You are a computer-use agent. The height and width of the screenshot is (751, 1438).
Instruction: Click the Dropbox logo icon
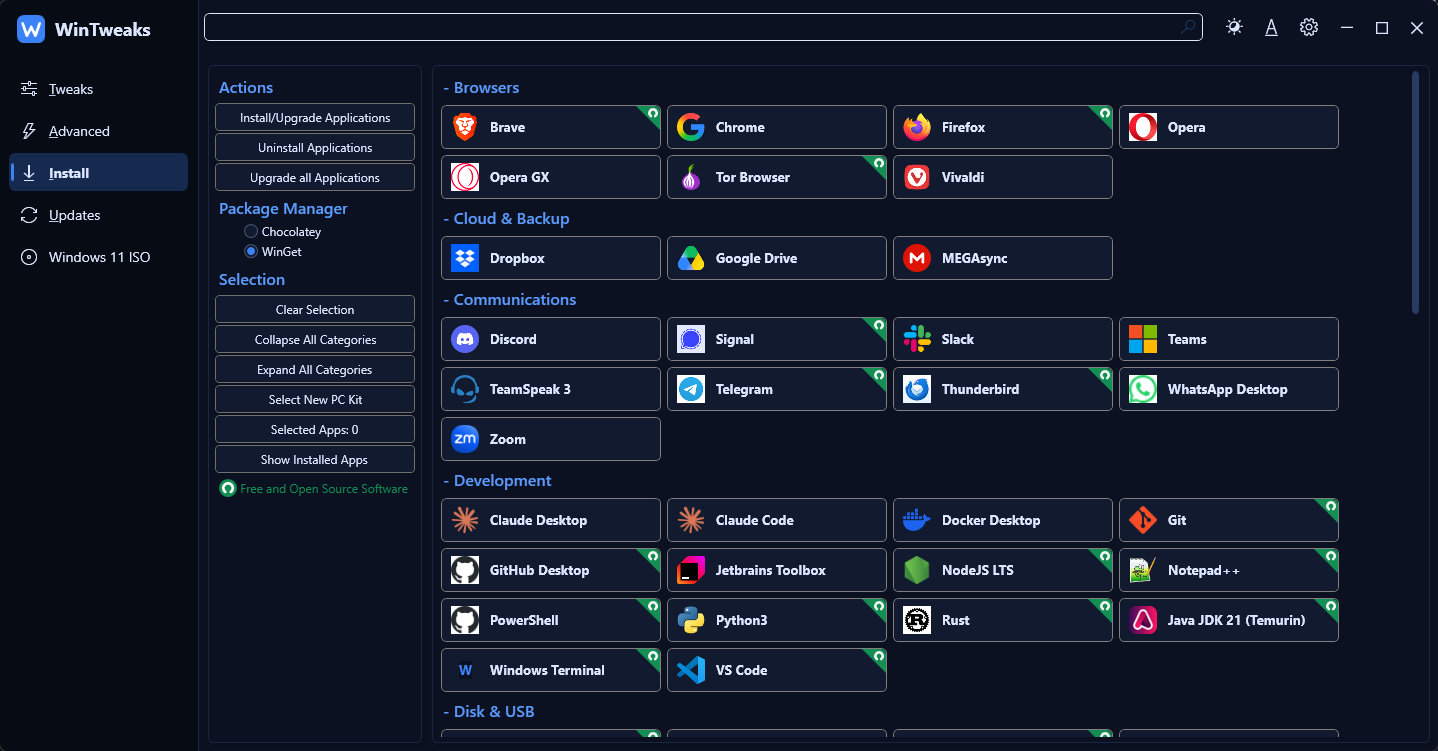click(464, 258)
